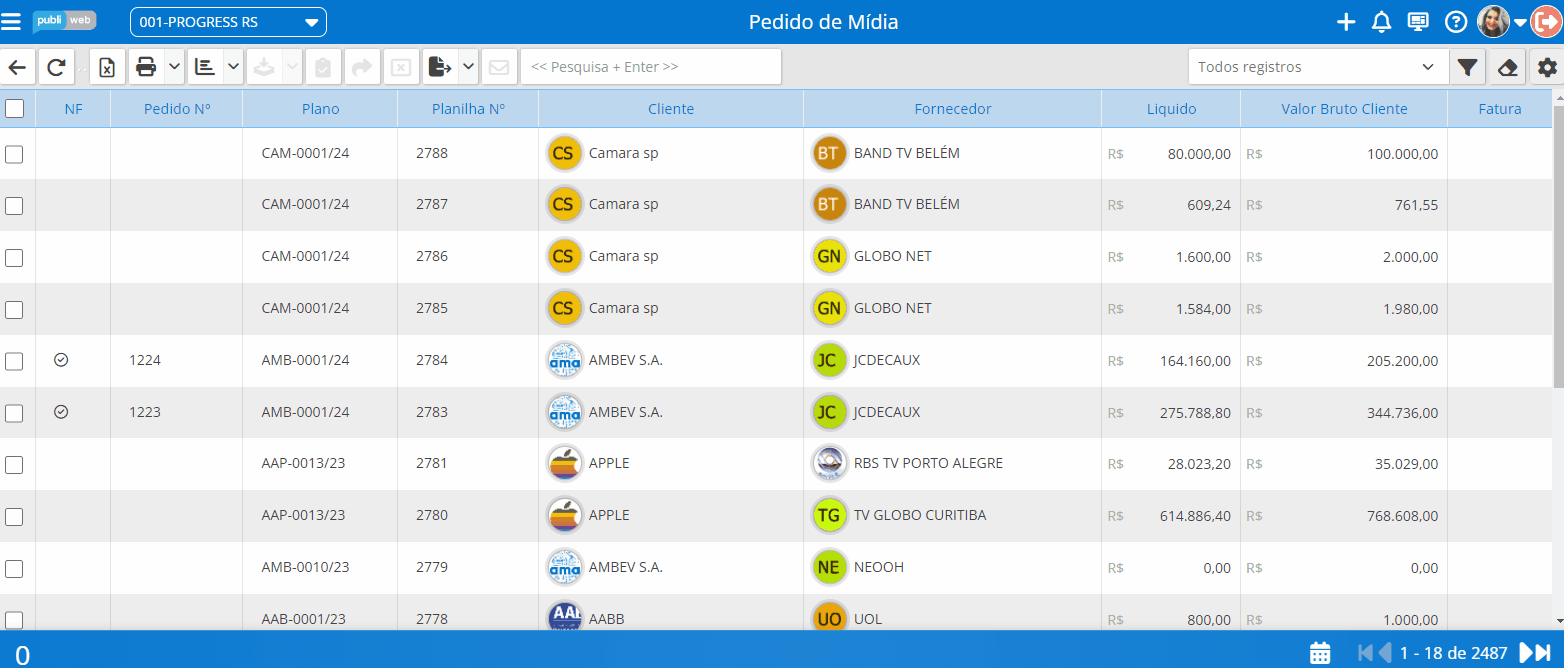Add new record with plus icon
This screenshot has height=668, width=1564.
[x=1346, y=22]
